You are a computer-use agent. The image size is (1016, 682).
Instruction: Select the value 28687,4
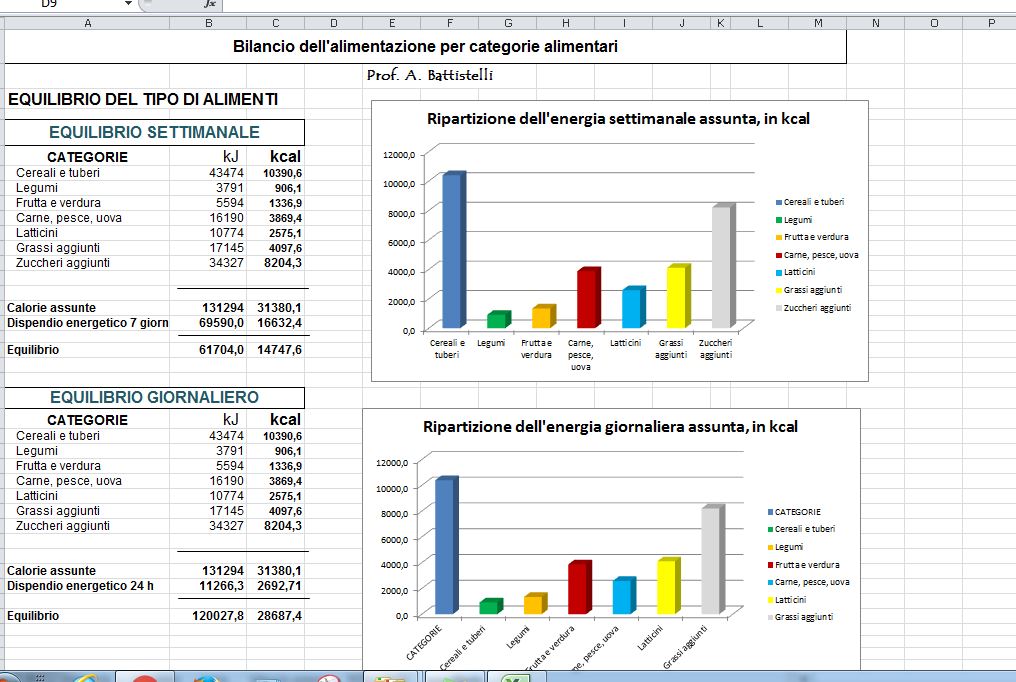(279, 616)
